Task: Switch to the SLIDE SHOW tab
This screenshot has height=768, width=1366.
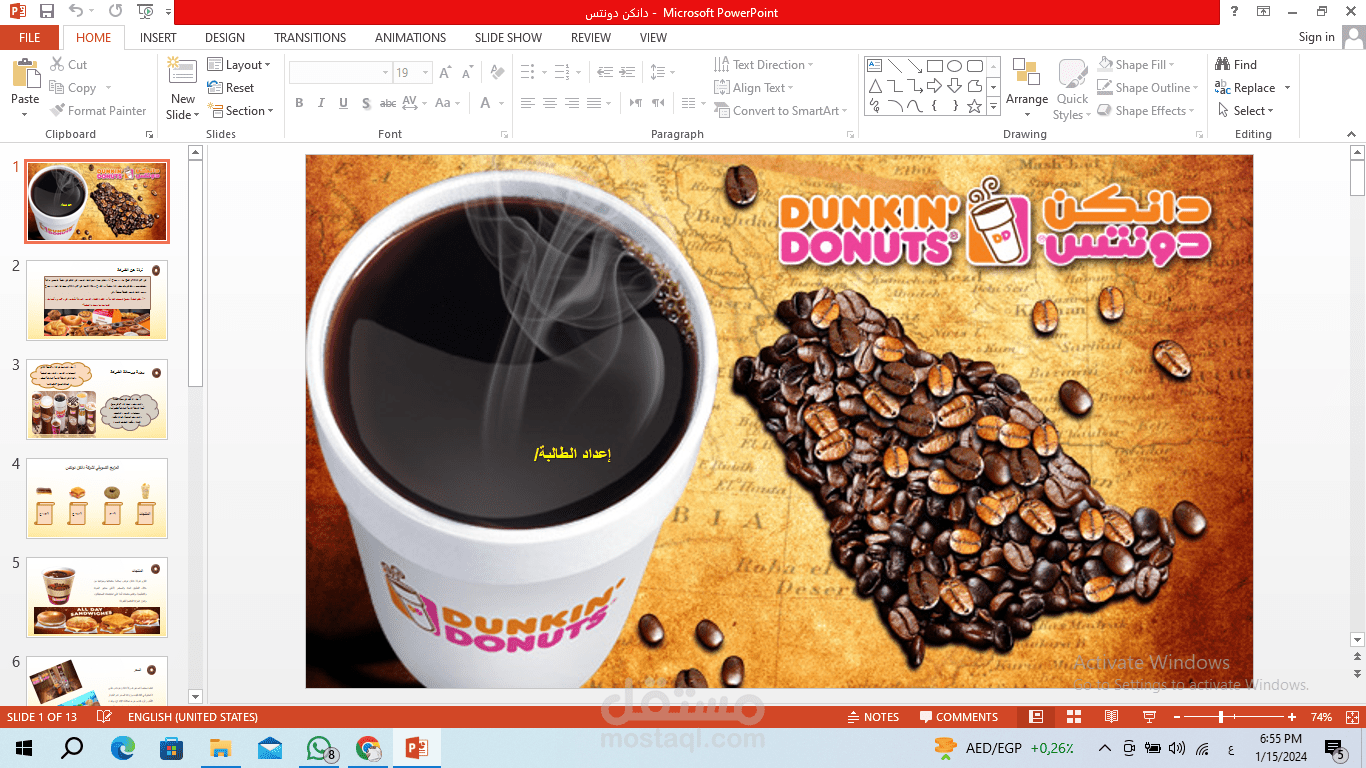Action: point(508,37)
